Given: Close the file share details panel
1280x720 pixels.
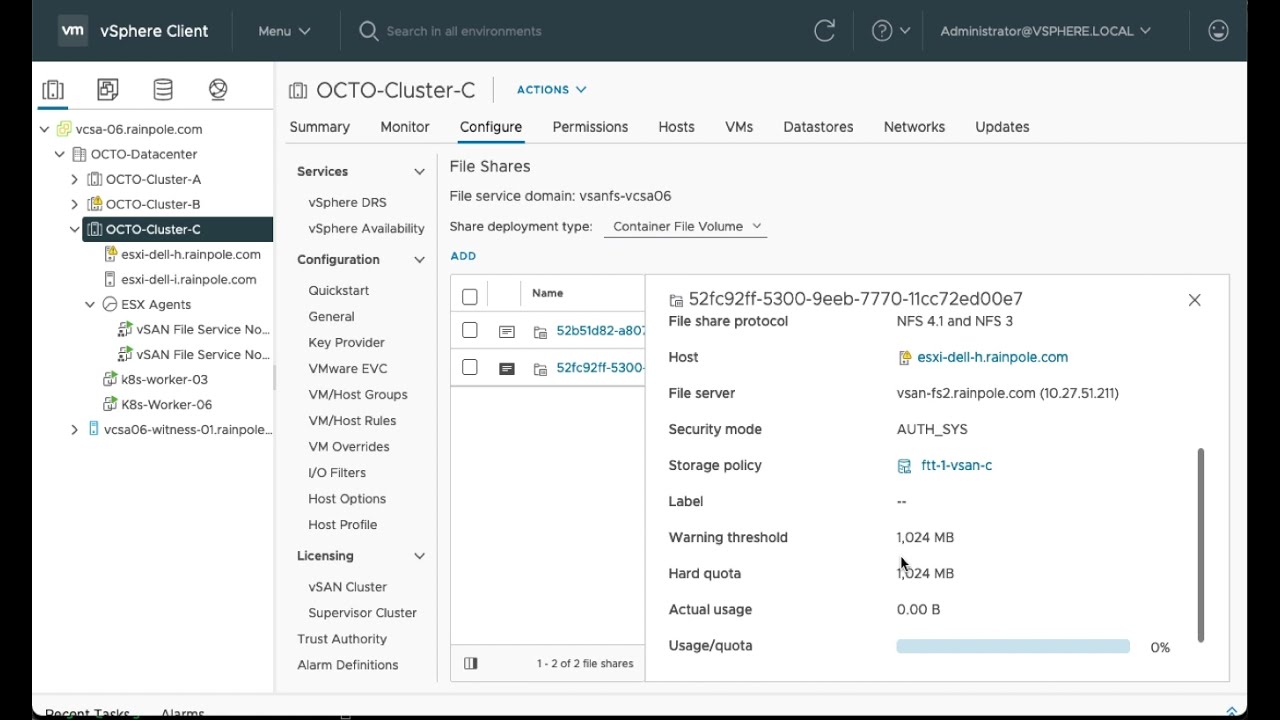Looking at the screenshot, I should [1194, 300].
